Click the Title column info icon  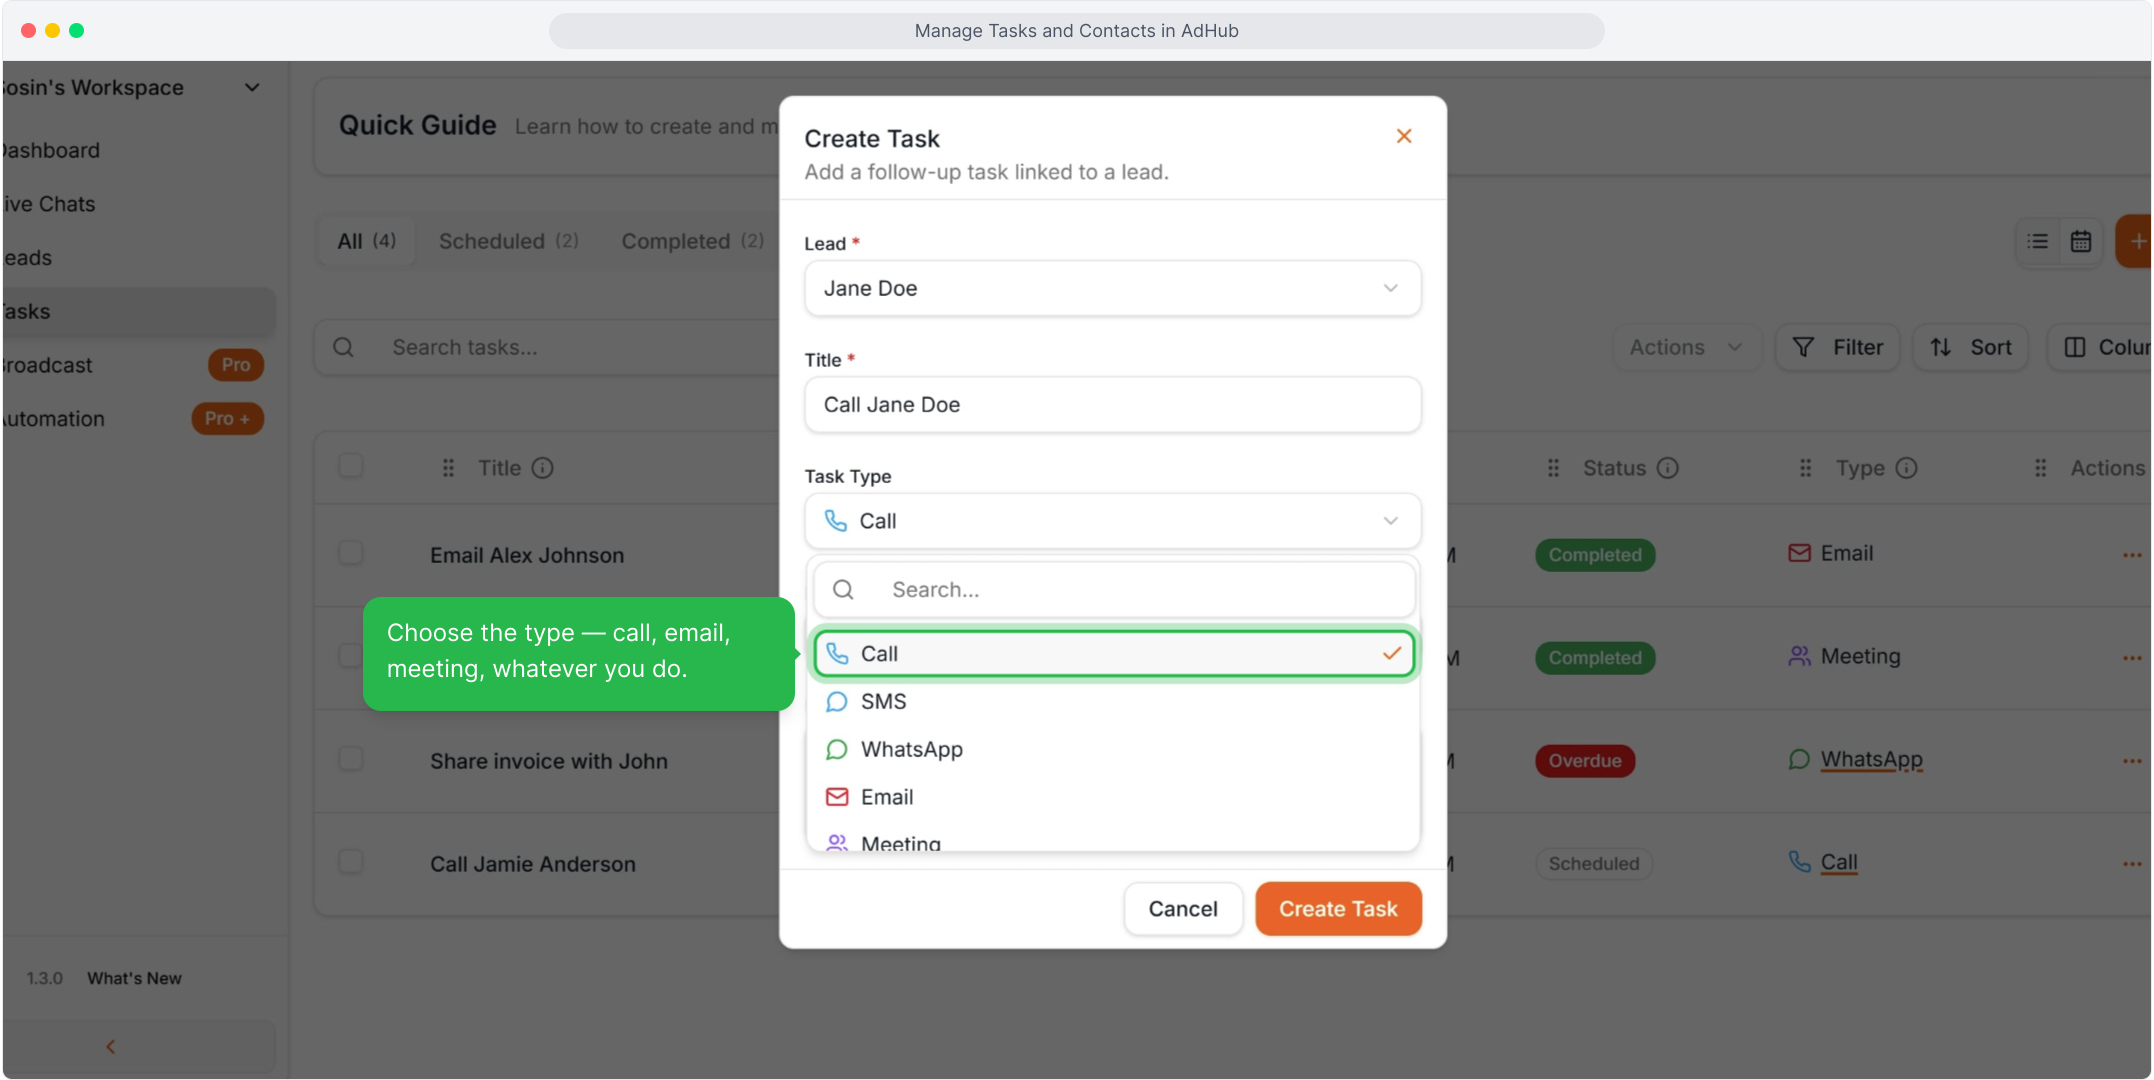(542, 468)
